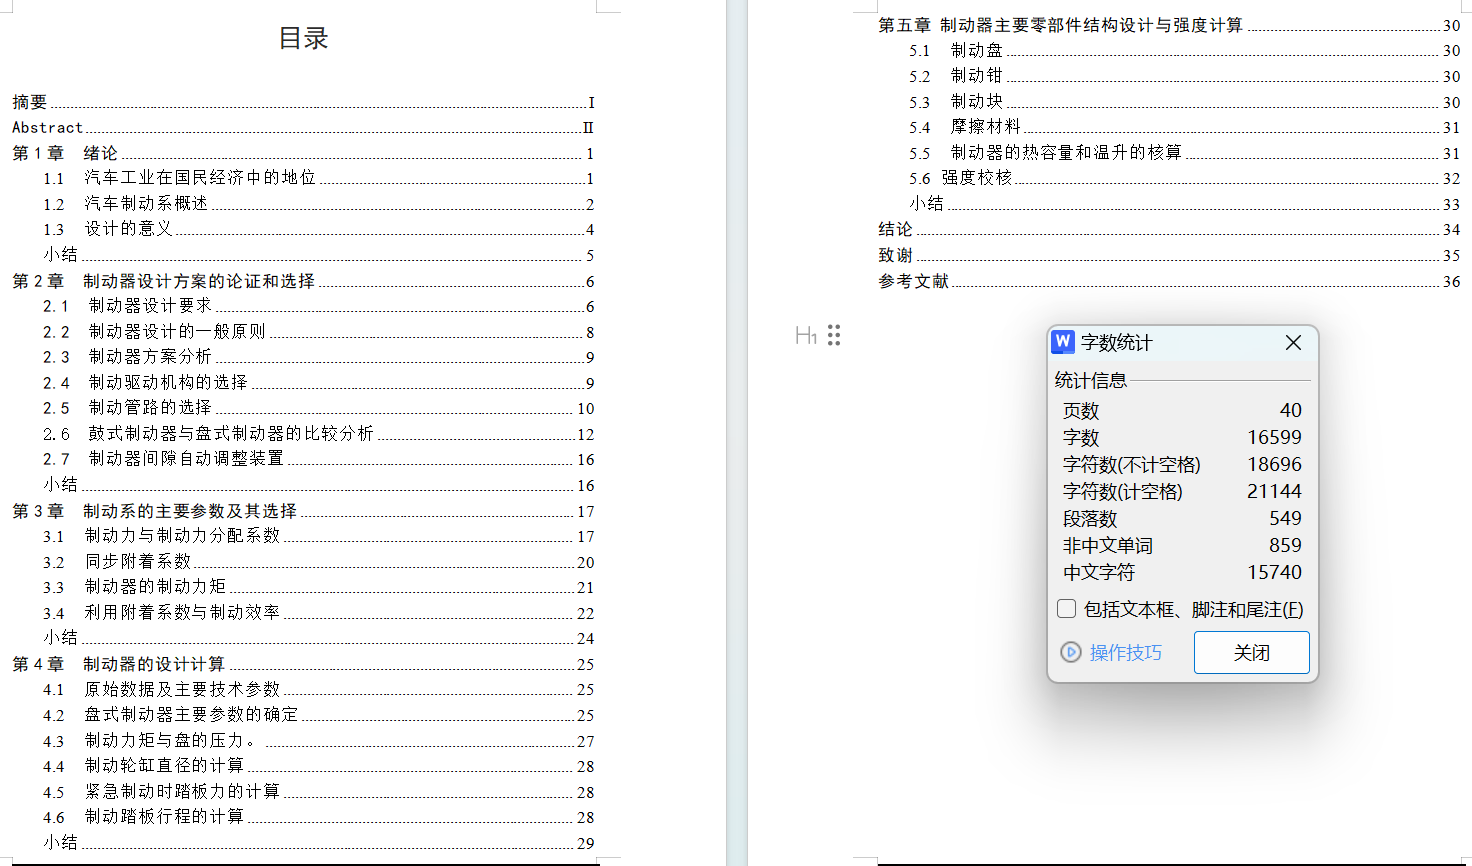The height and width of the screenshot is (866, 1472).
Task: Open entry 5.1 制动盘
Action: [x=1185, y=50]
